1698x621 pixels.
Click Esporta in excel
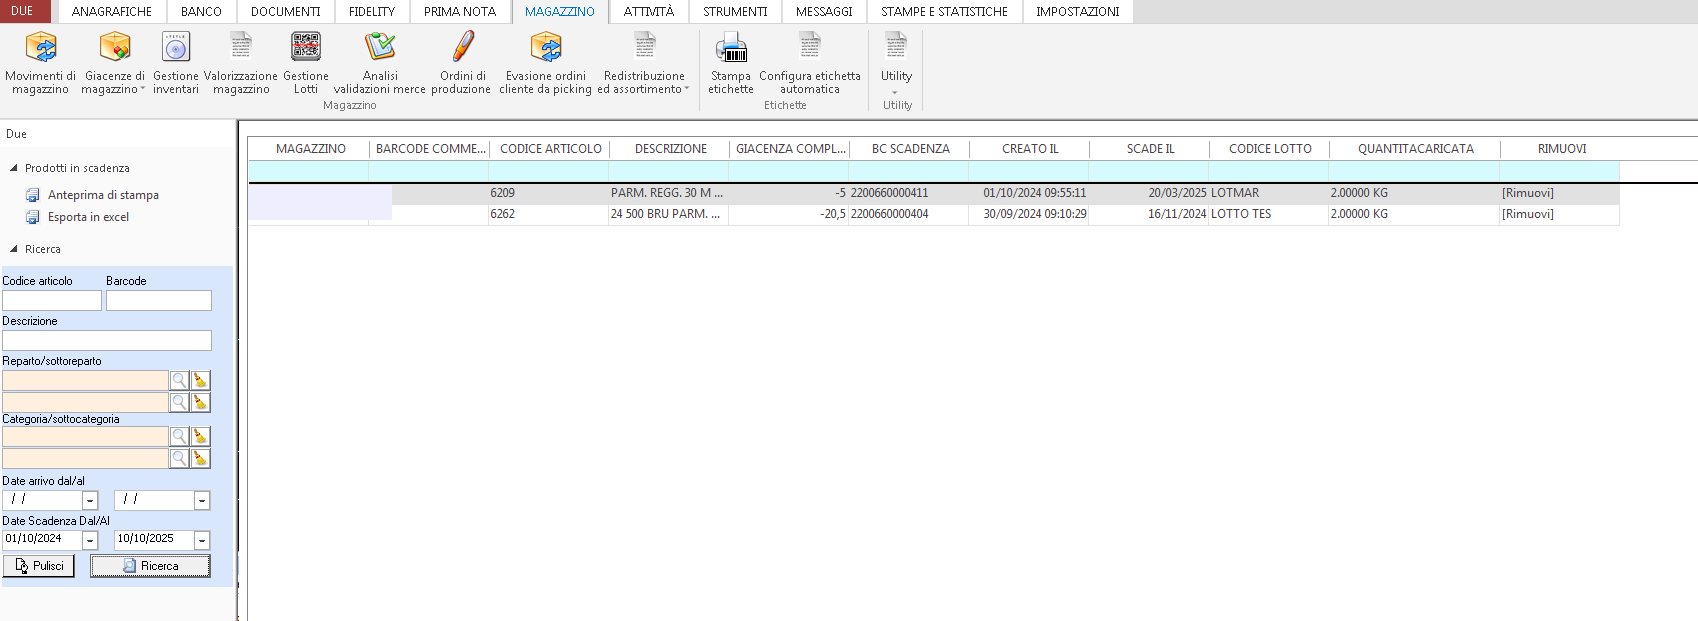88,217
